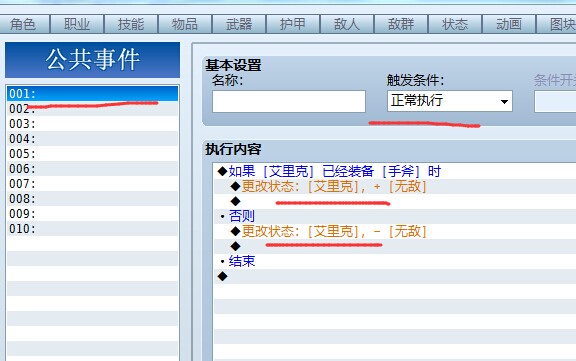Switch to the 角色 tab
Screen dimensions: 576x361
point(24,24)
